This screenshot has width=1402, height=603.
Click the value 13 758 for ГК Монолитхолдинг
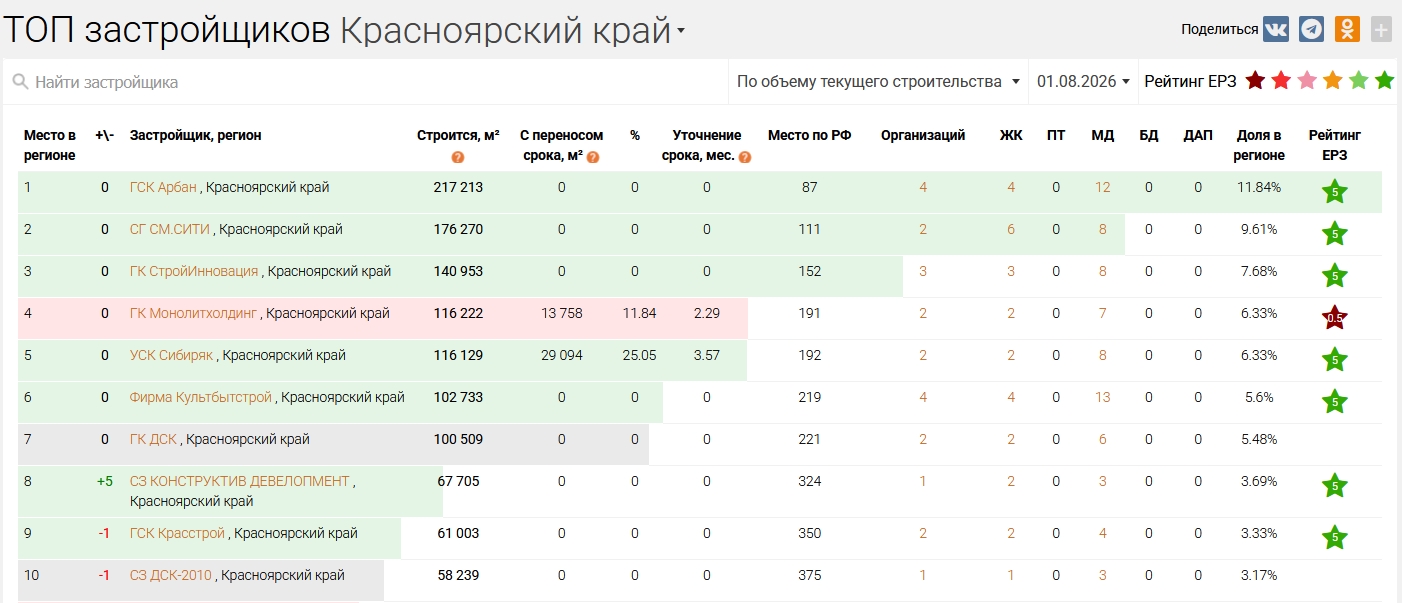pos(562,313)
